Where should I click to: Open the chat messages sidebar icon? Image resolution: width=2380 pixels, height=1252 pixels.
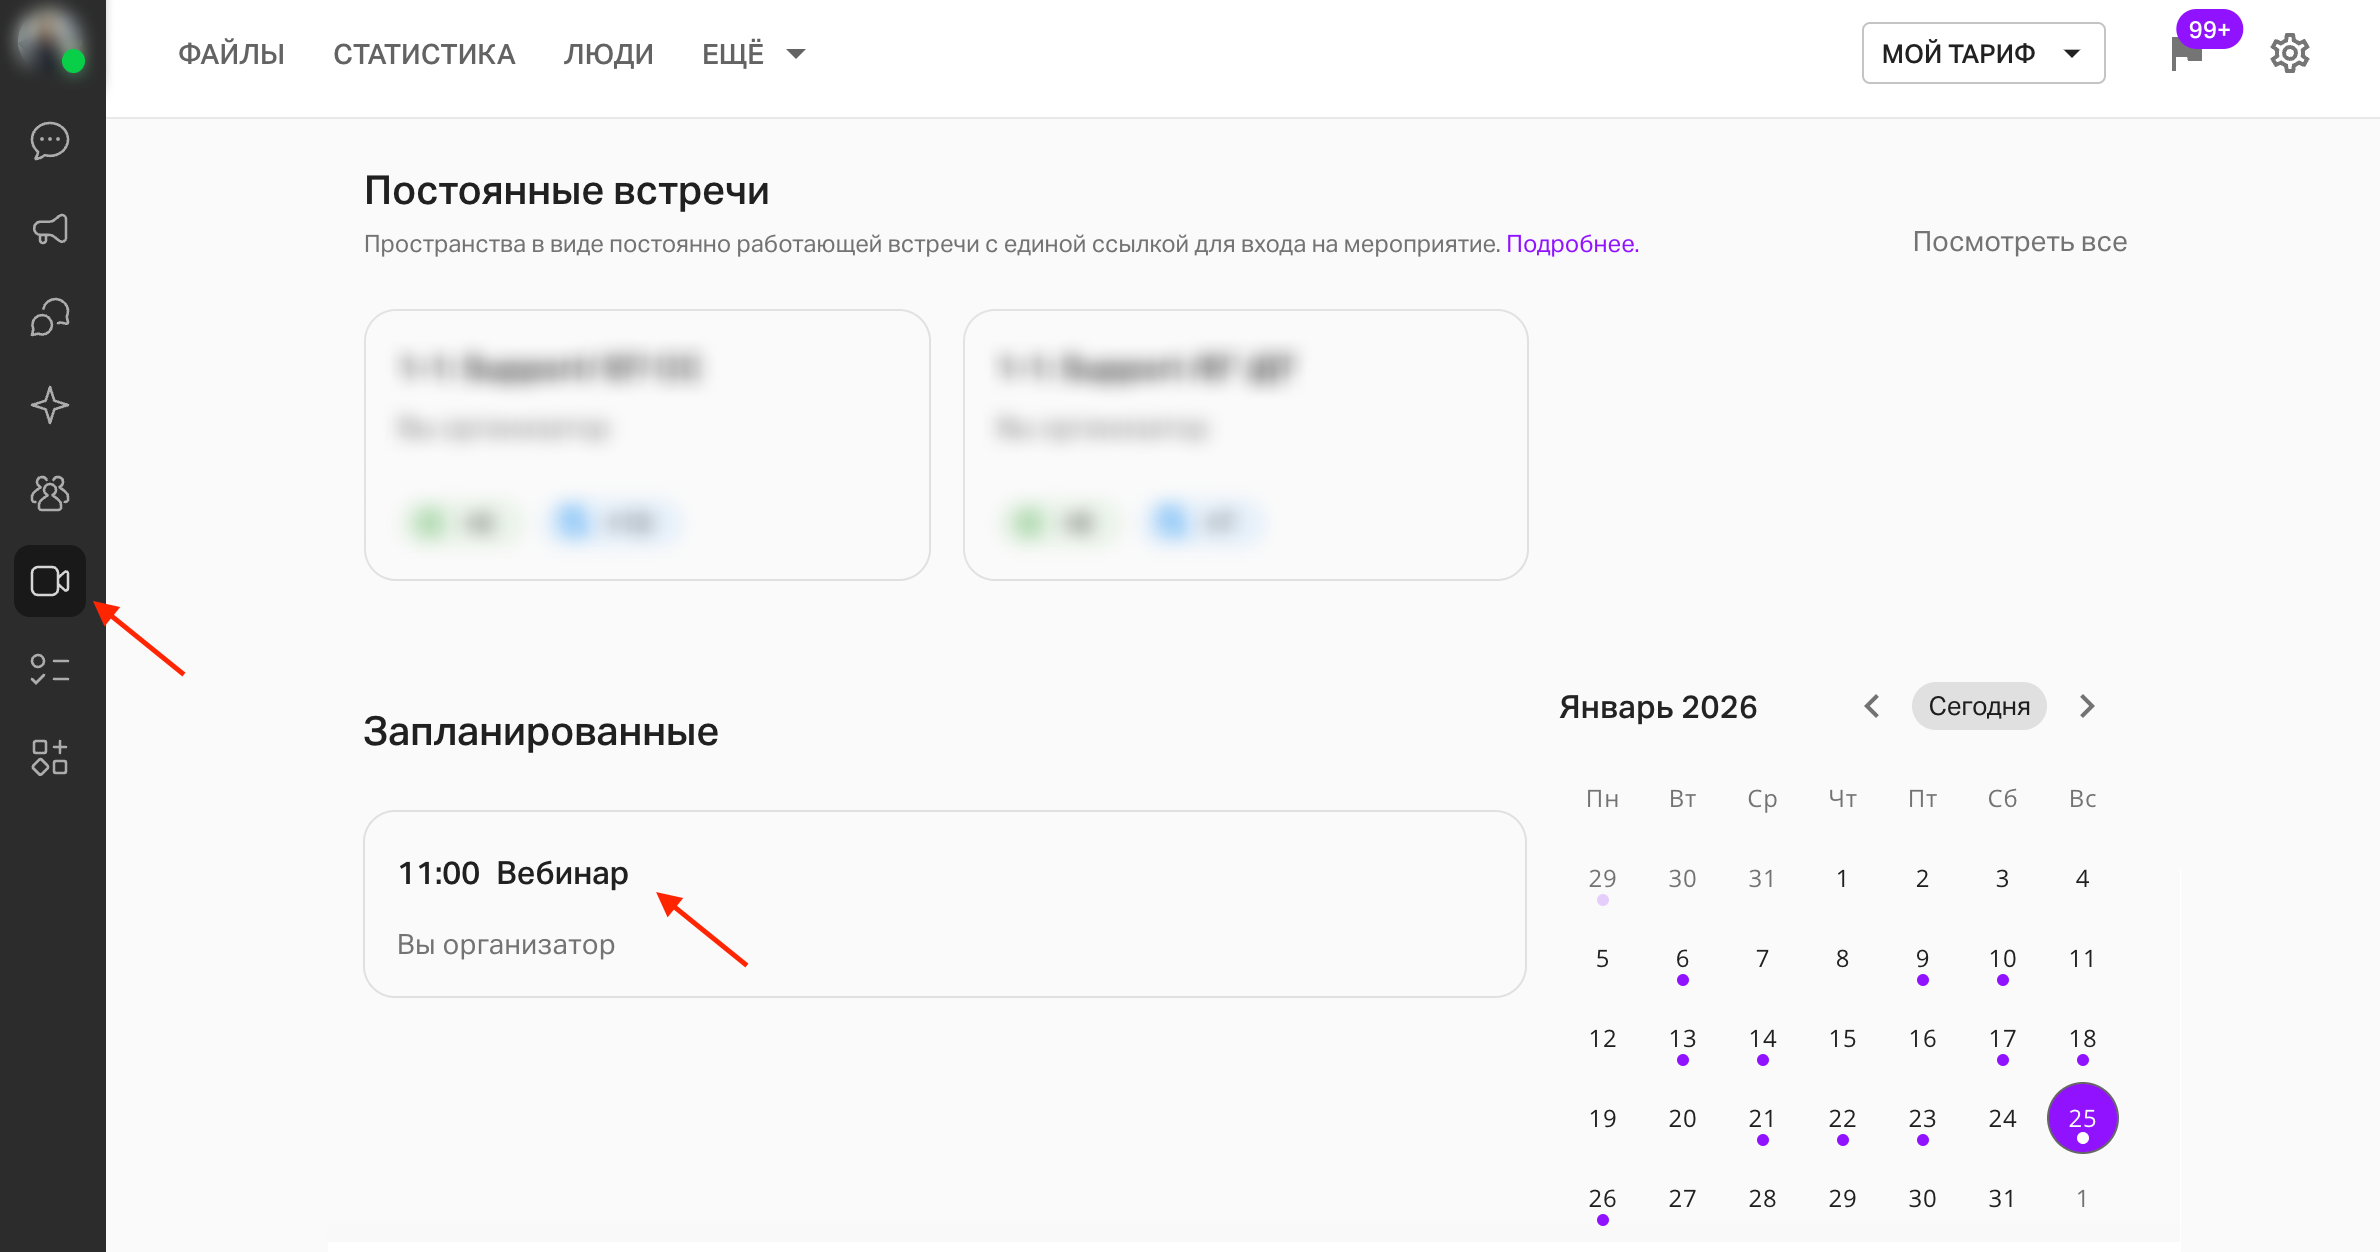coord(50,141)
